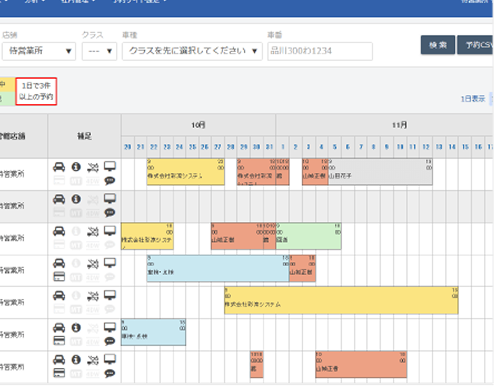Screen dimensions: 494x386
Task: Click the 車番 license plate input field
Action: 320,51
